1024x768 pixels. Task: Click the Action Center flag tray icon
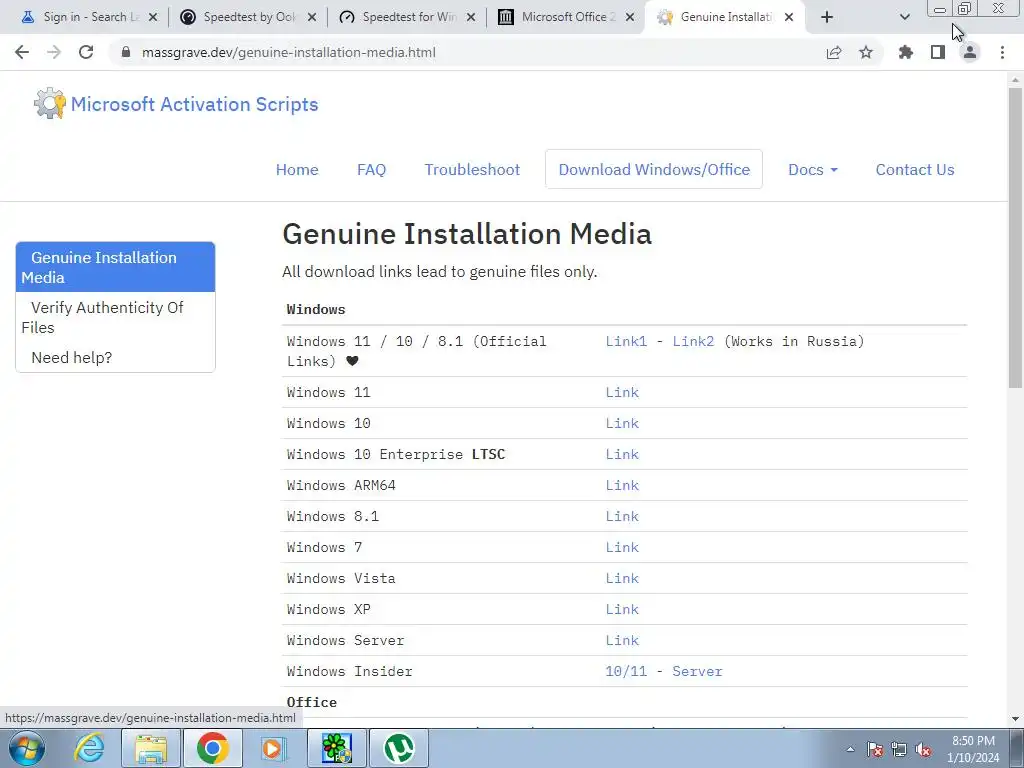point(875,749)
